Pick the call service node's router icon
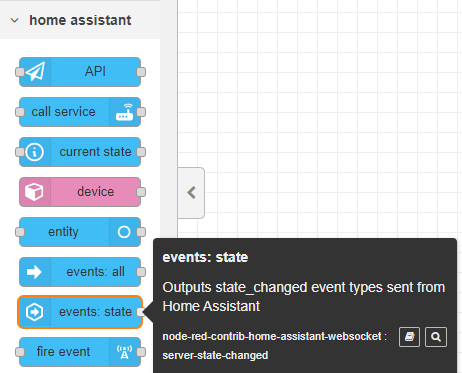The image size is (462, 373). click(x=124, y=112)
